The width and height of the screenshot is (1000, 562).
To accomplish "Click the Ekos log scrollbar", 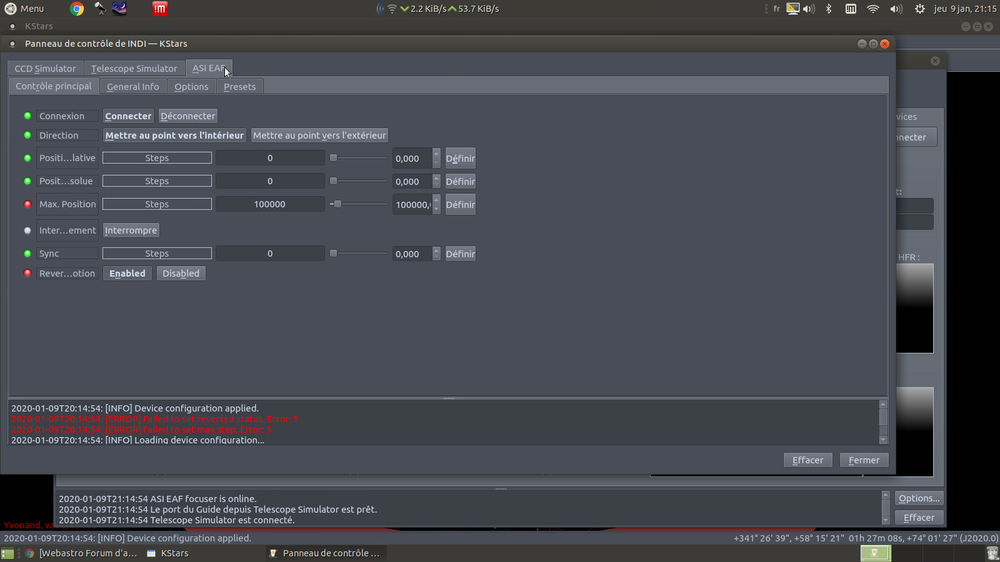I will pyautogui.click(x=885, y=508).
